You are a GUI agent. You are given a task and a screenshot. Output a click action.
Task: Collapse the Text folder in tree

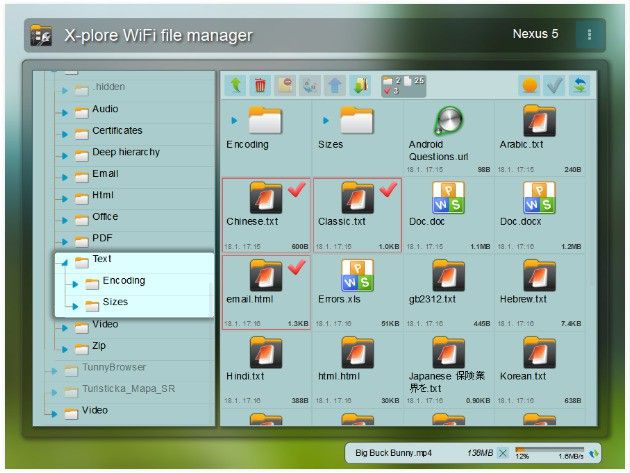pos(65,263)
